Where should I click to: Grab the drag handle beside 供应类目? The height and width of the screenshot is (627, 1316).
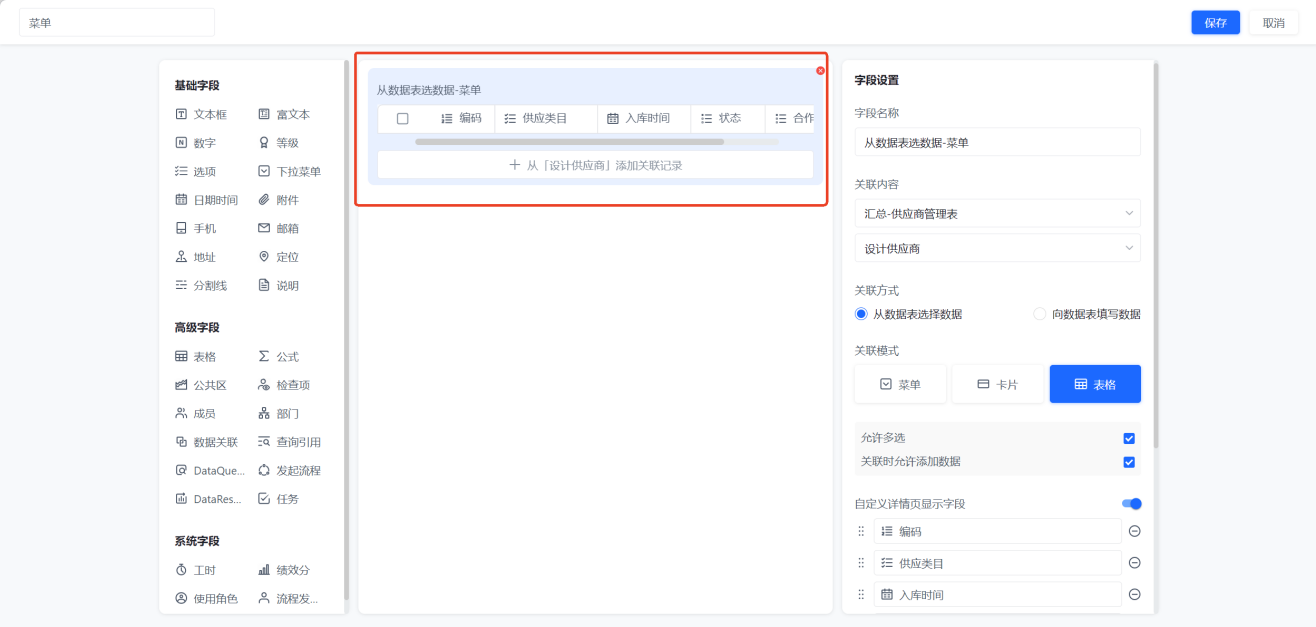(861, 563)
